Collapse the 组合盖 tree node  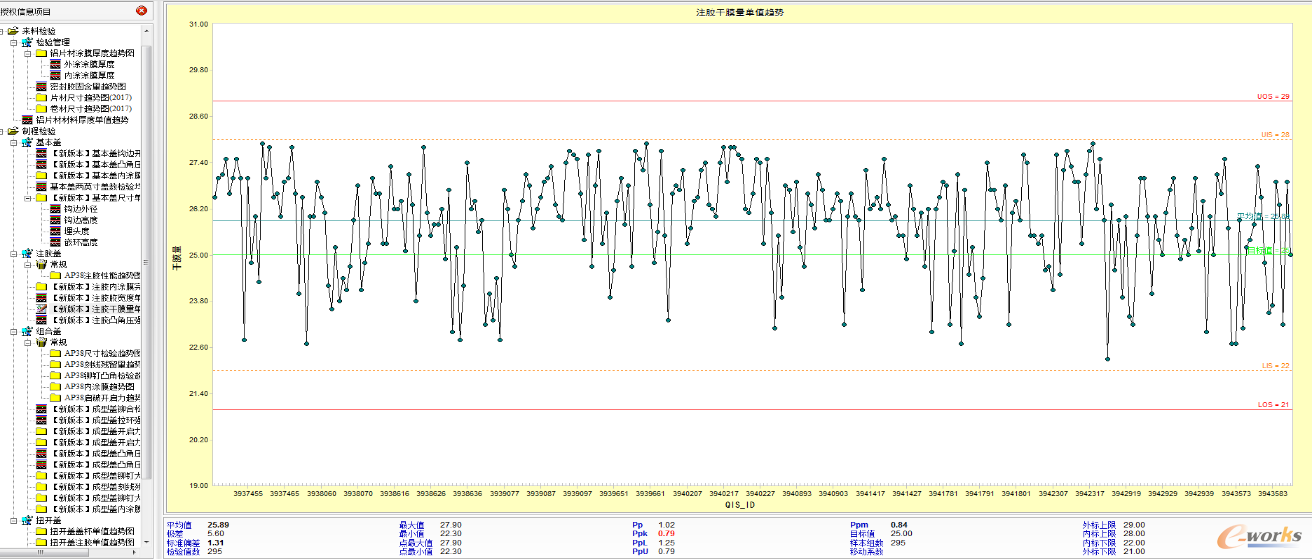[x=13, y=331]
